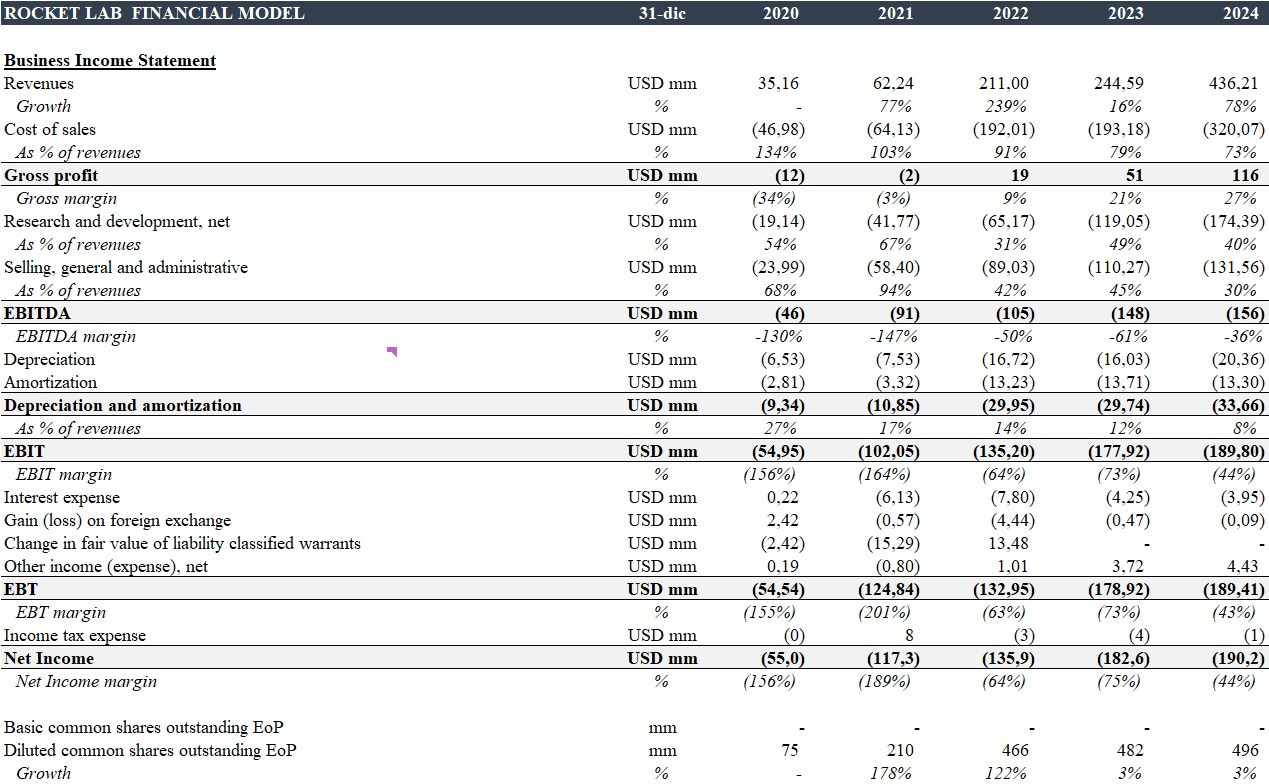Viewport: 1269px width, 784px height.
Task: Select the 2020 column header
Action: [x=781, y=13]
